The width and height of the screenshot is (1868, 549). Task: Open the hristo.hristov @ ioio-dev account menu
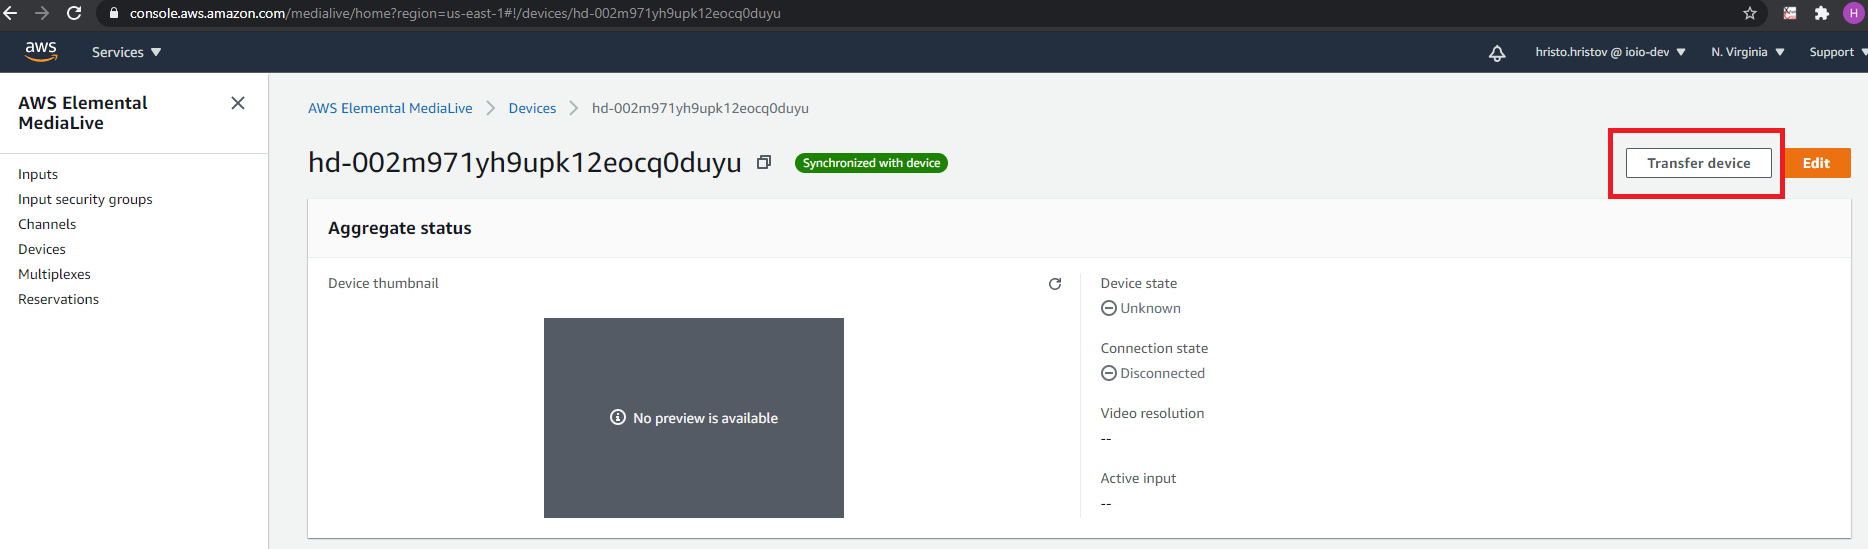click(x=1610, y=52)
